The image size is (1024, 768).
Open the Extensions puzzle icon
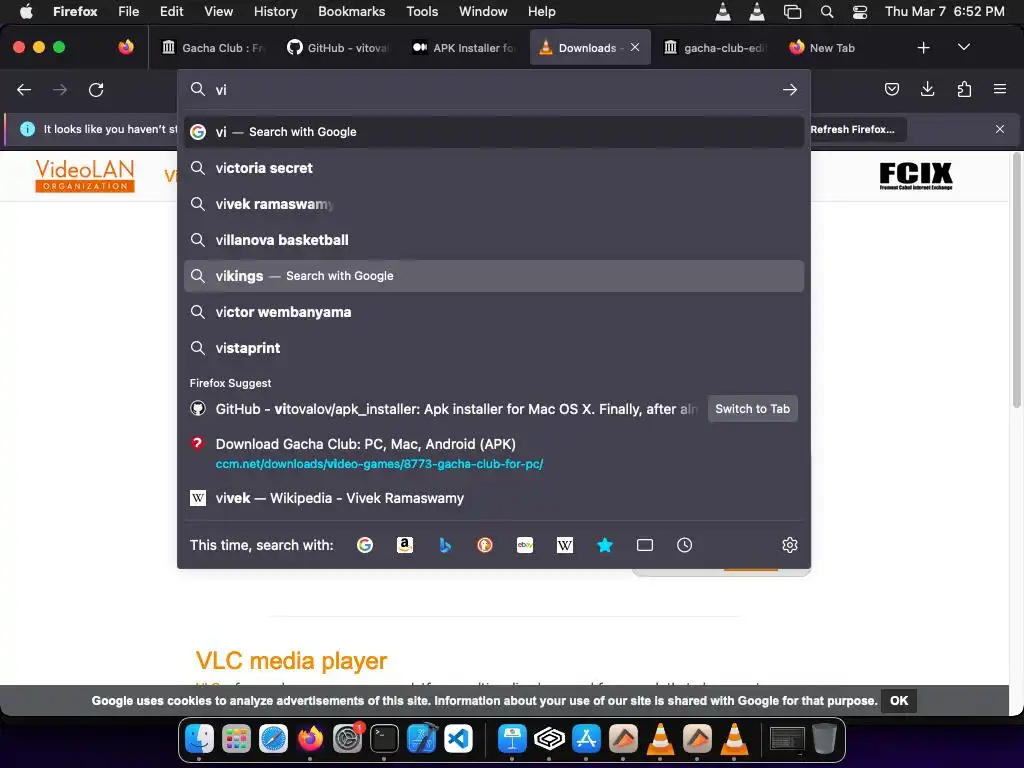point(964,89)
